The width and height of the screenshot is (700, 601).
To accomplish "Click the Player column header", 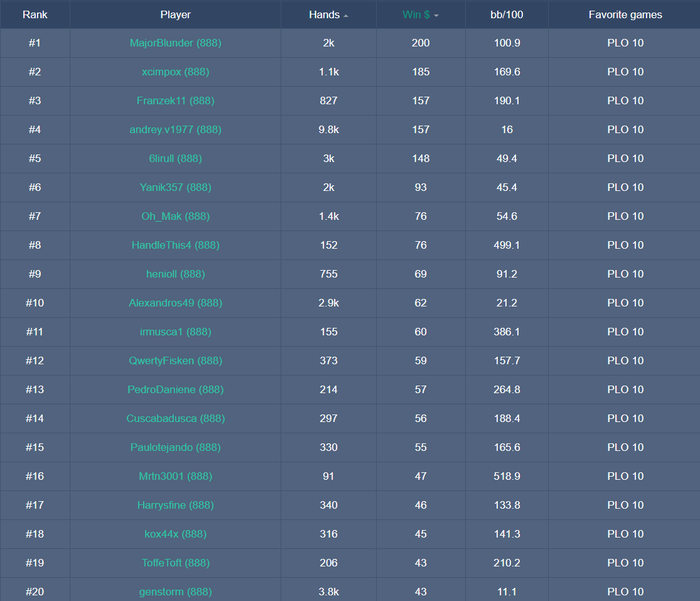I will click(x=175, y=15).
